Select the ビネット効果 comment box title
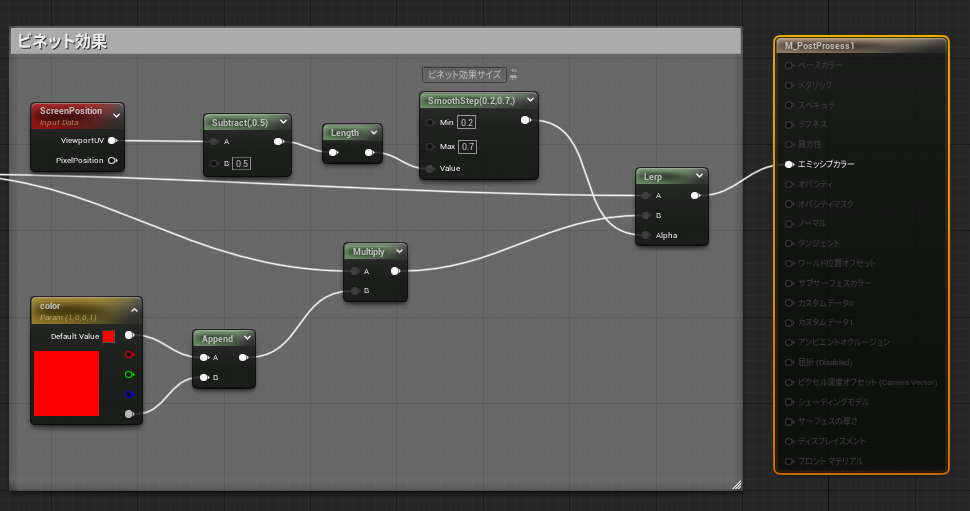This screenshot has height=511, width=970. [x=62, y=41]
